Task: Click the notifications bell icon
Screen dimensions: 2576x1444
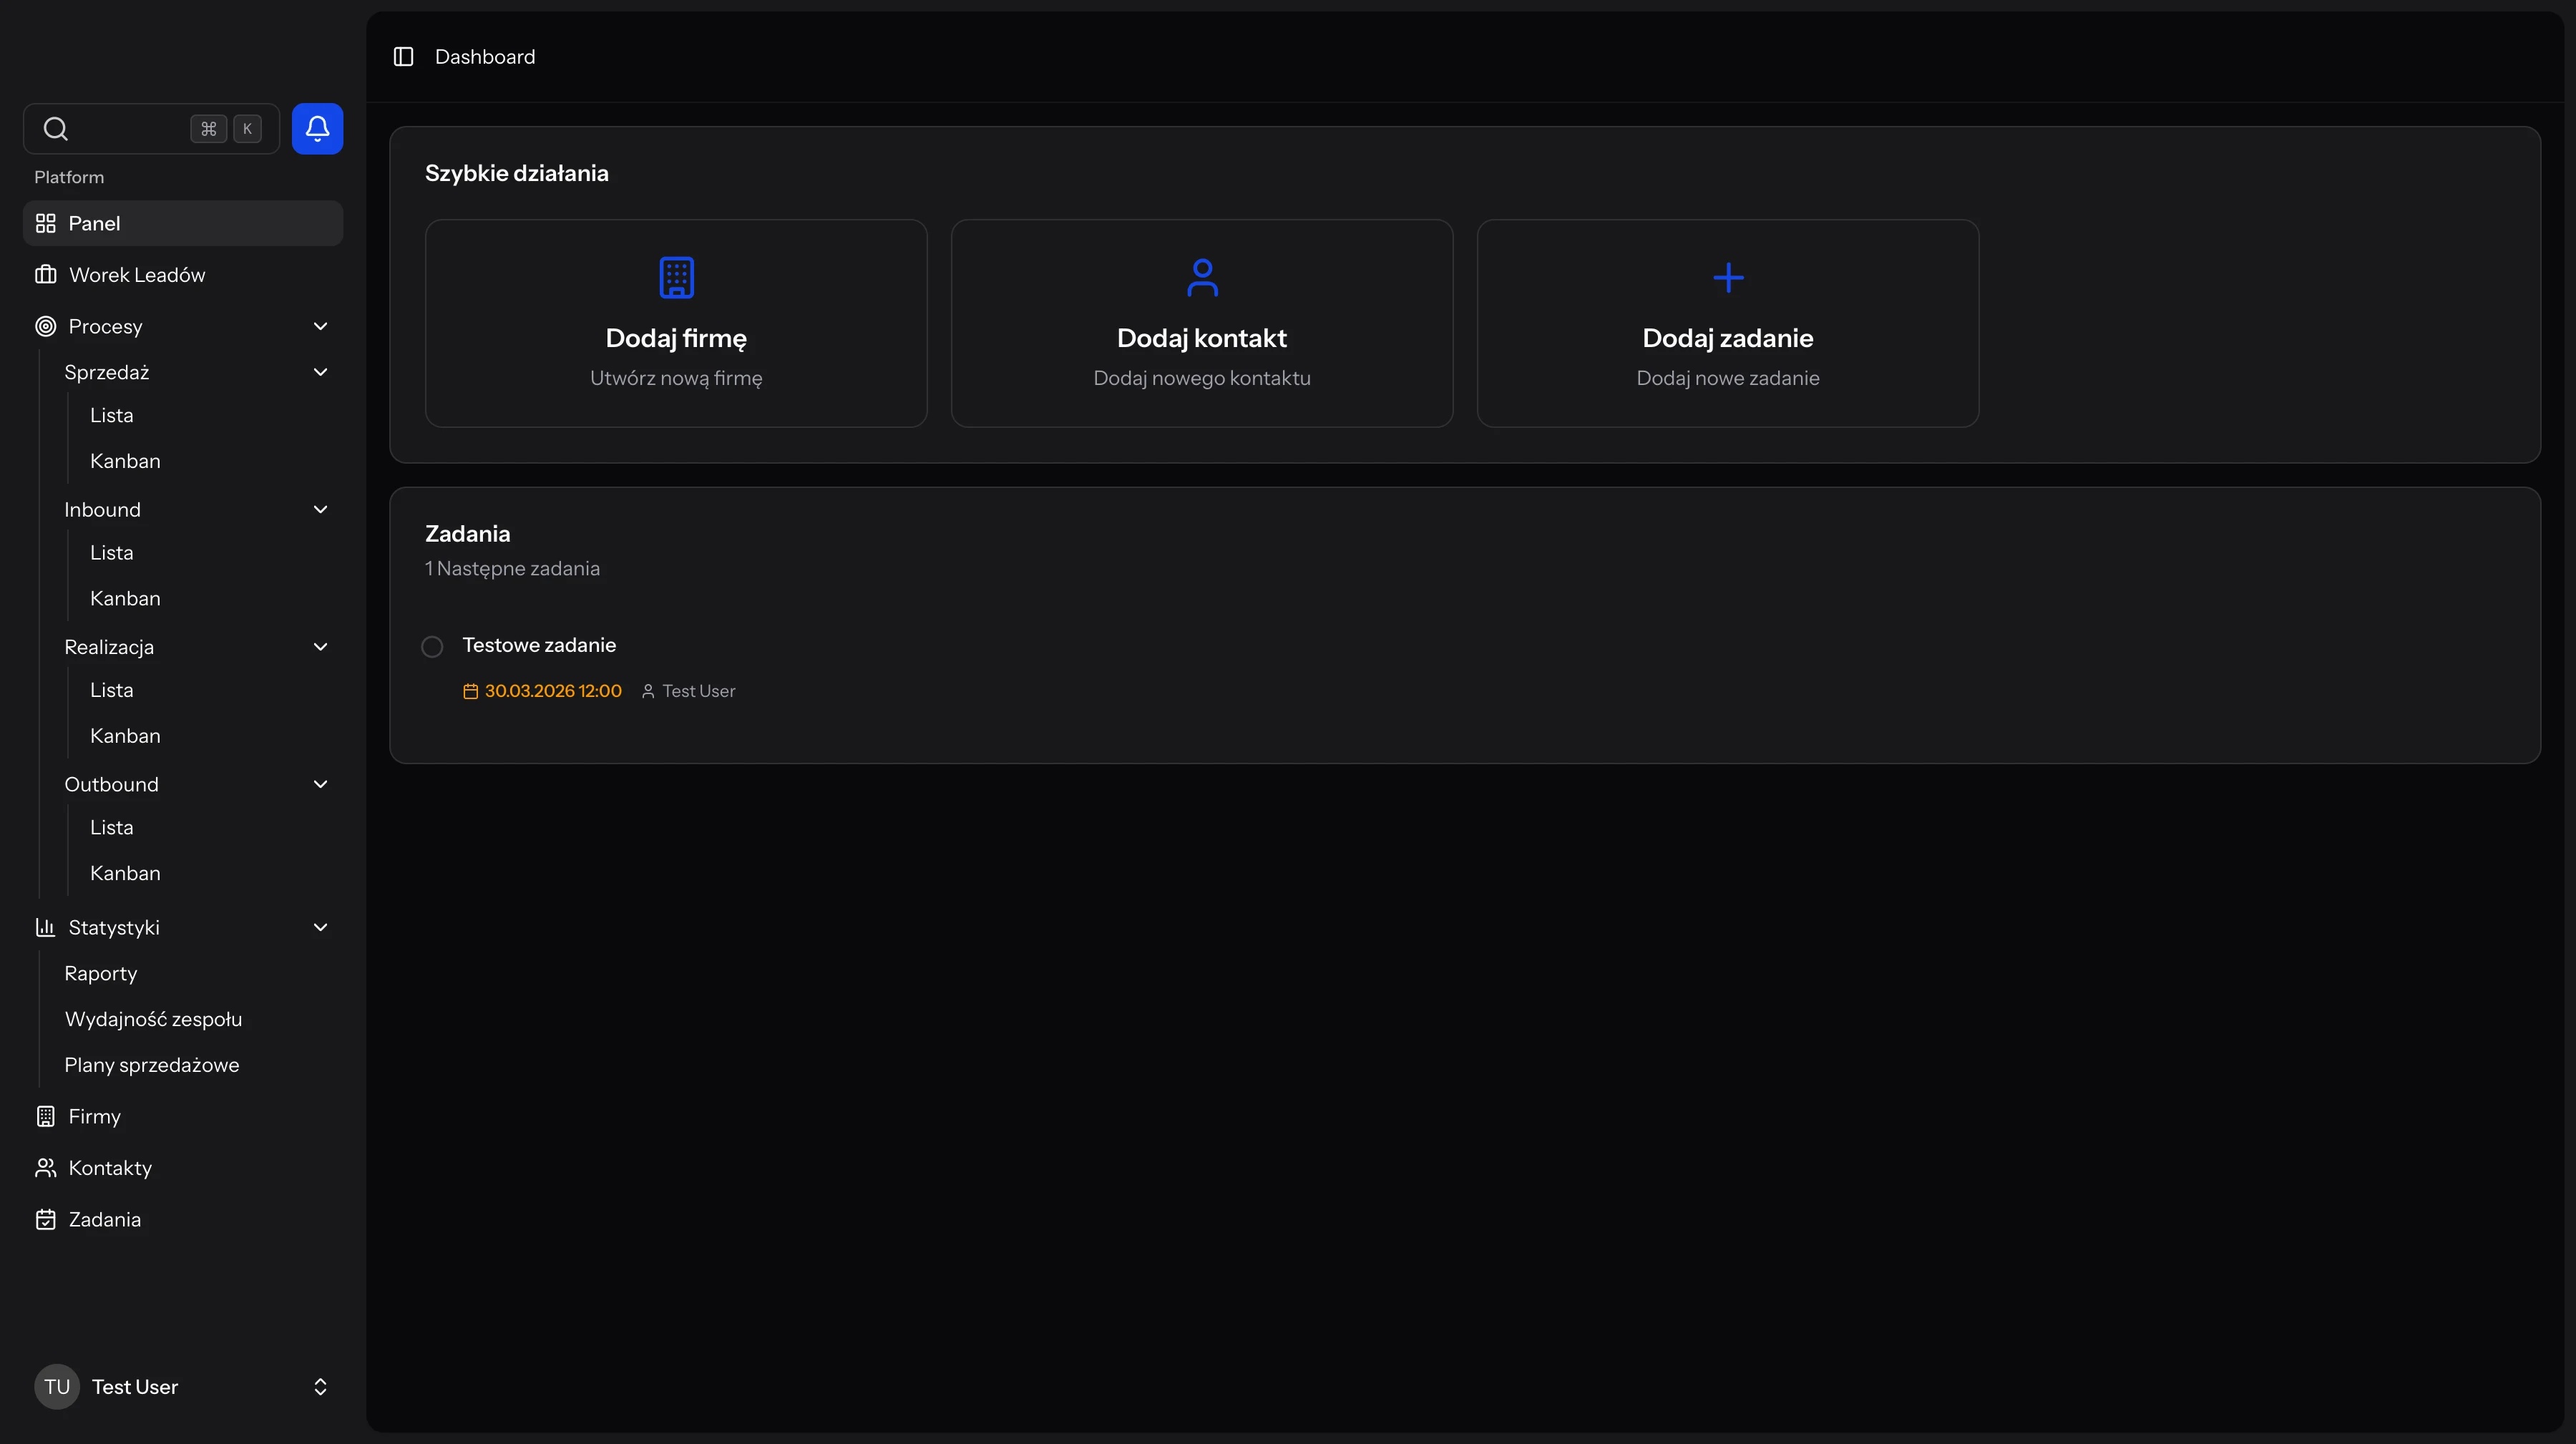Action: click(x=317, y=129)
